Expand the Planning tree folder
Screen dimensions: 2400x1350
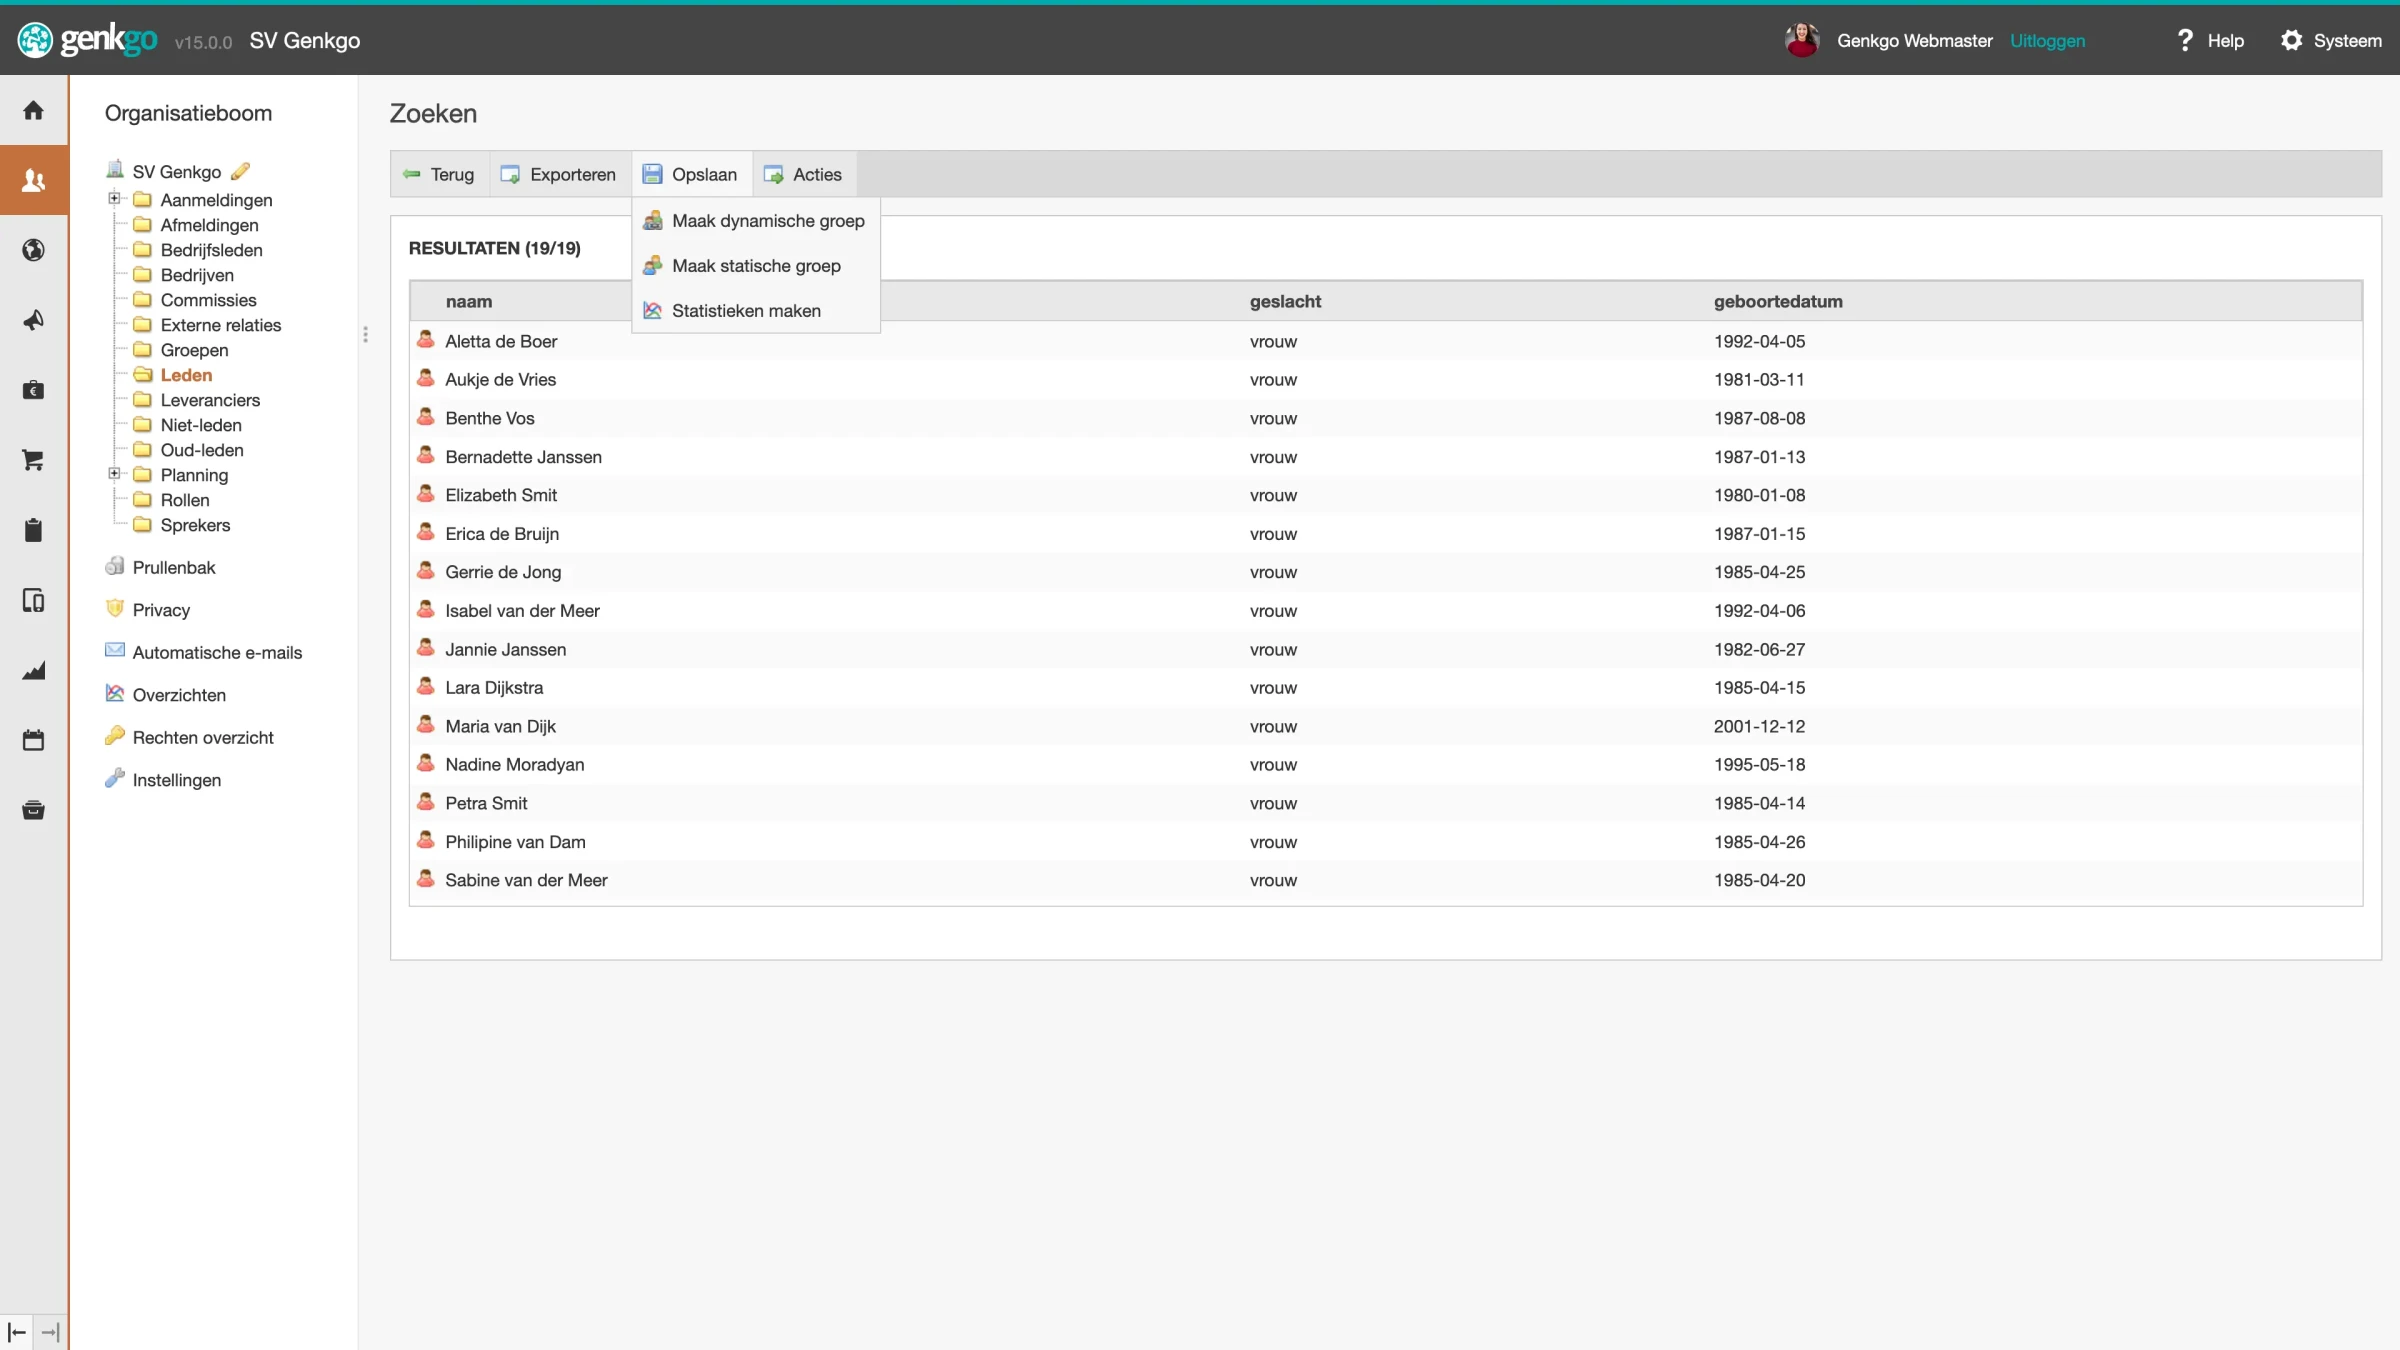pos(114,473)
